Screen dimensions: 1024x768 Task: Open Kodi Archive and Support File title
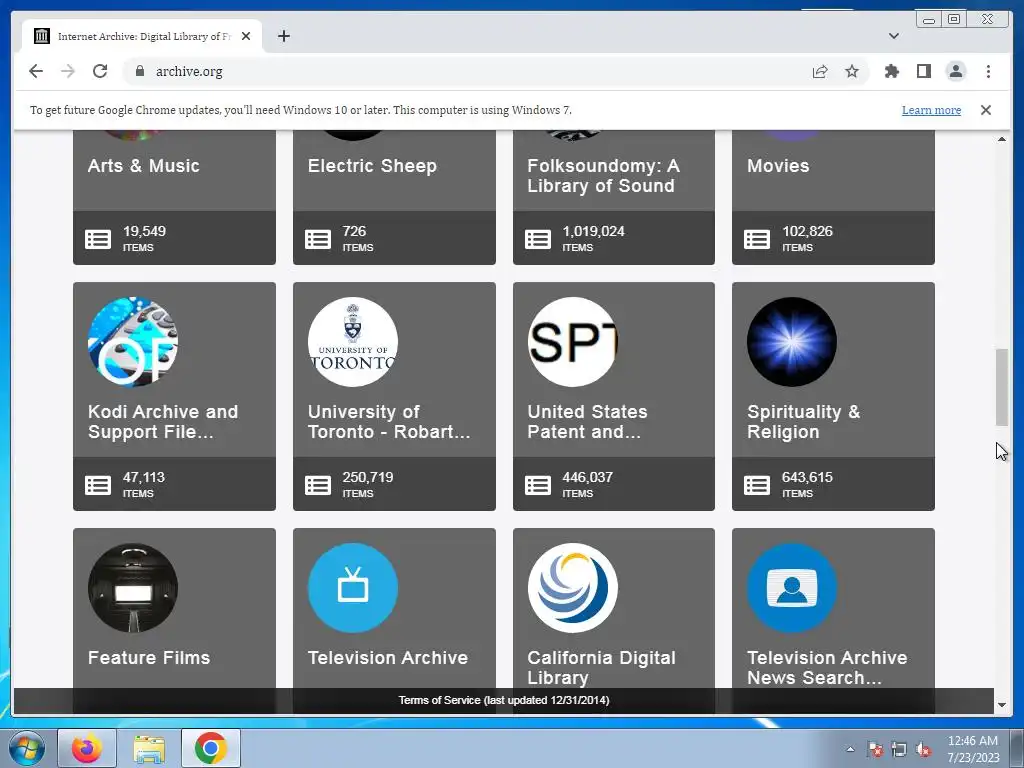point(163,422)
